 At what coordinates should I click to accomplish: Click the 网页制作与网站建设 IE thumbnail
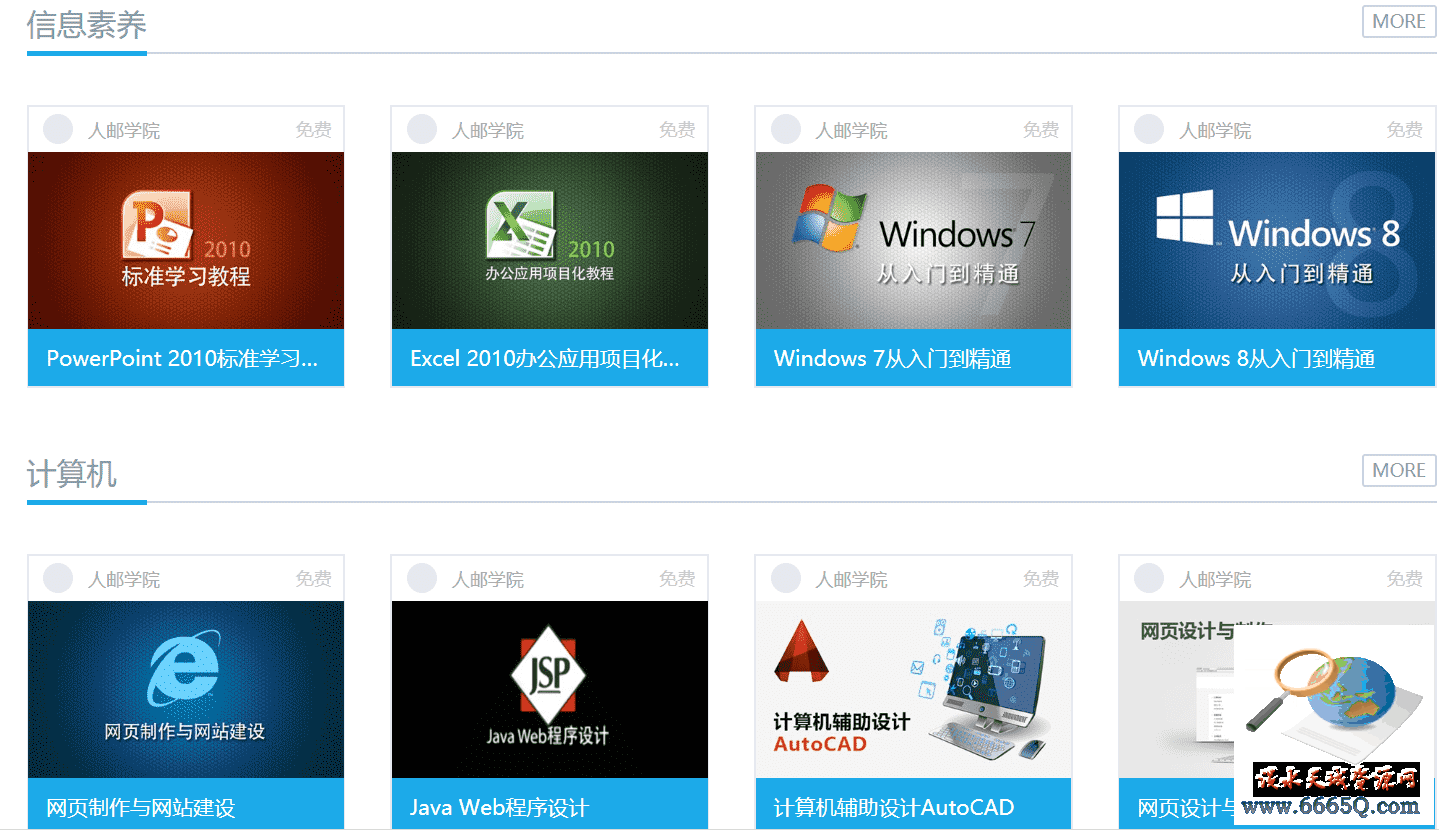point(186,689)
